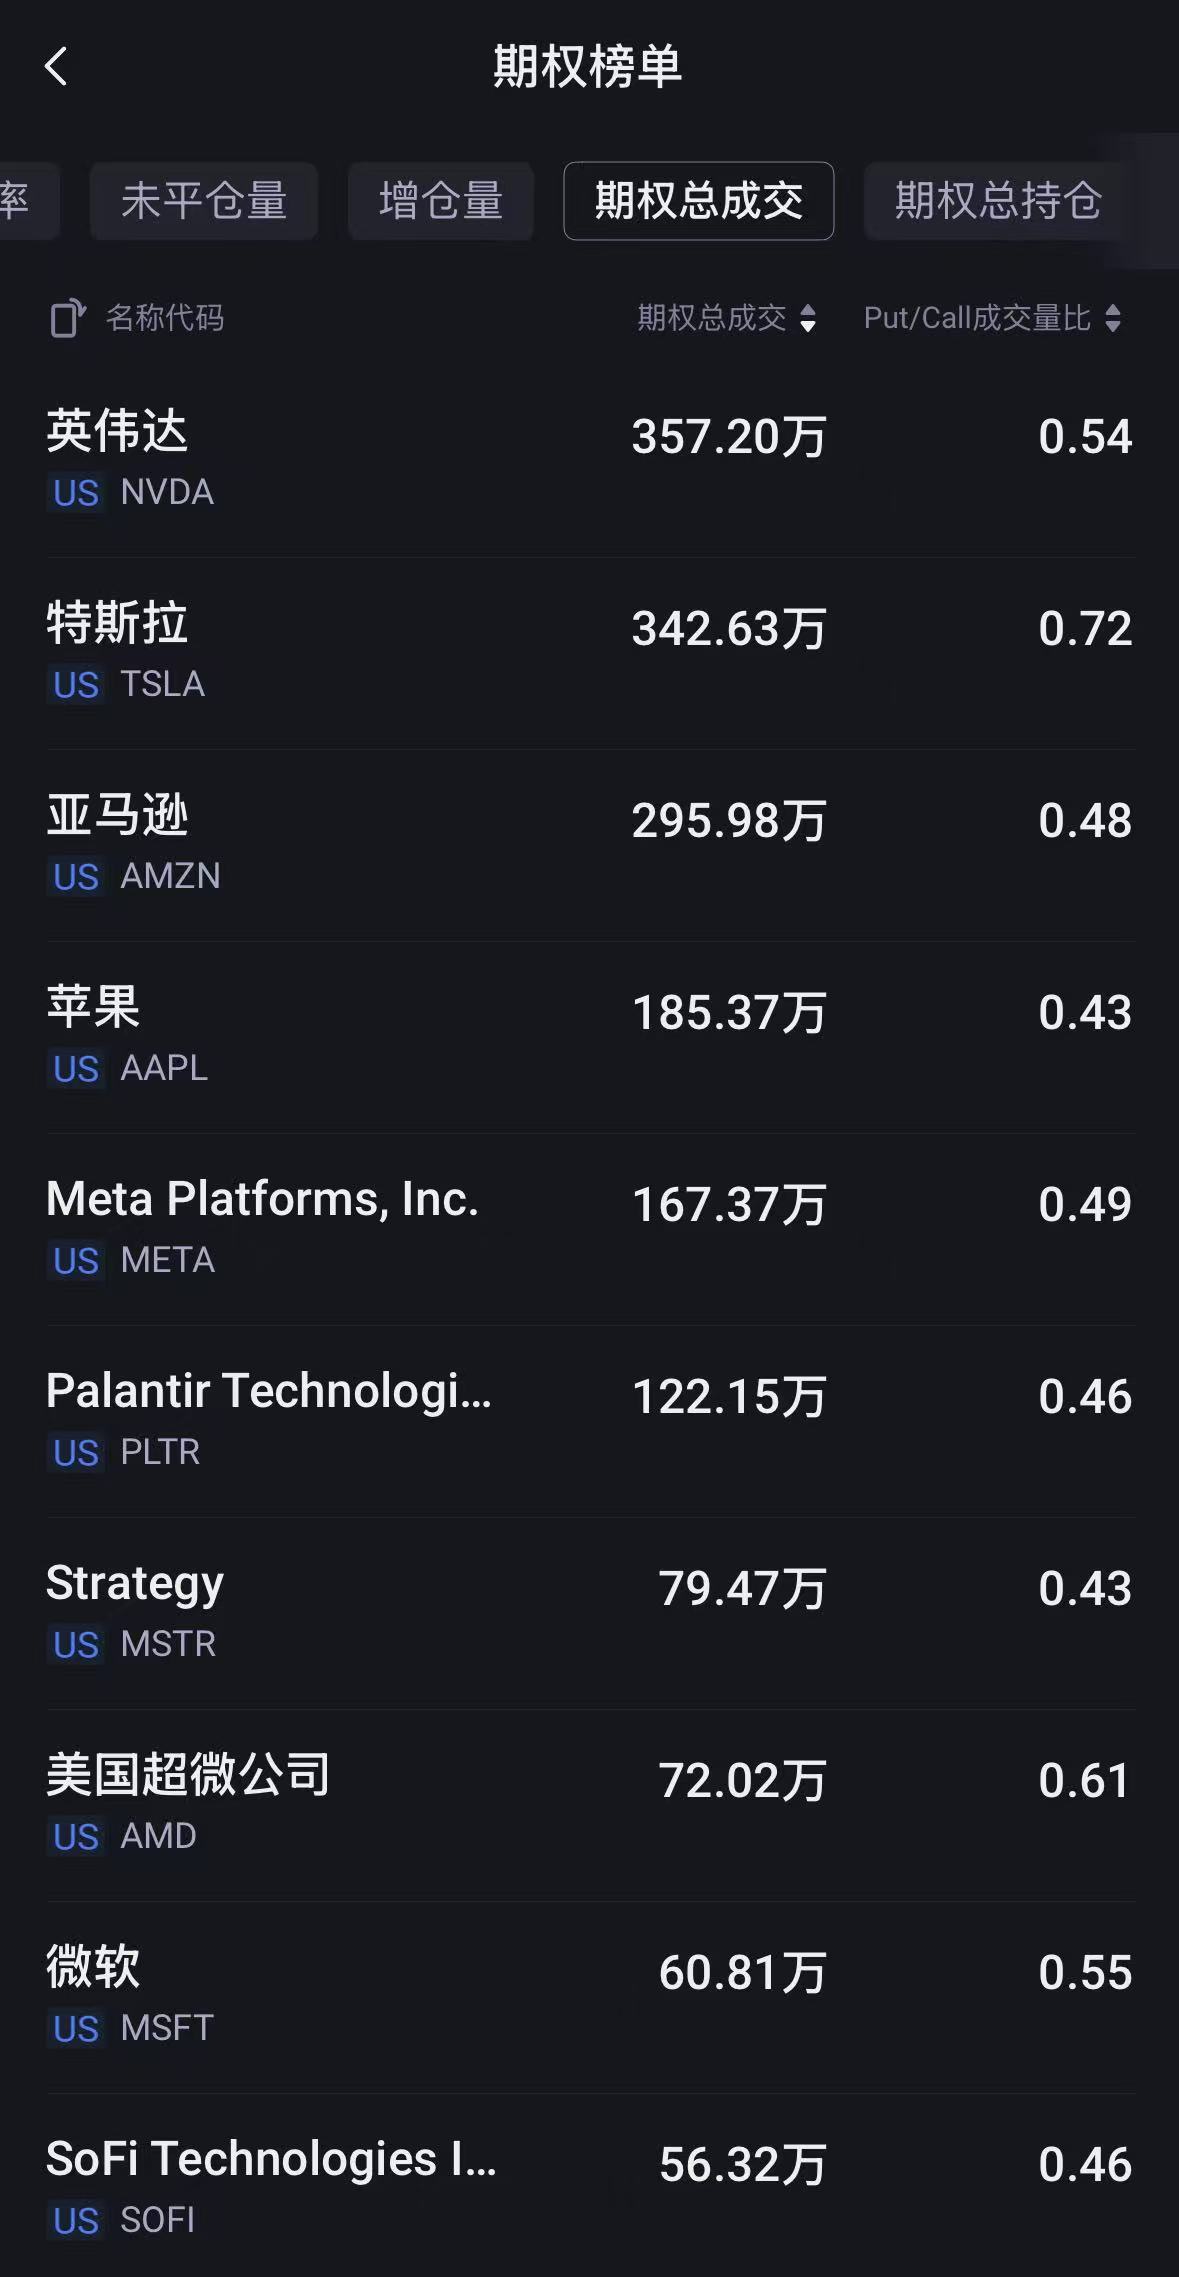Sort by 期权总成交 arrow icon
Image resolution: width=1179 pixels, height=2277 pixels.
808,319
